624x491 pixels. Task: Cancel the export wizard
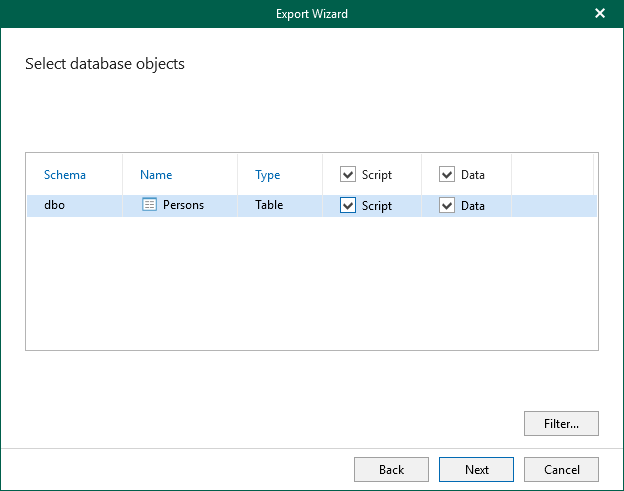pos(561,469)
